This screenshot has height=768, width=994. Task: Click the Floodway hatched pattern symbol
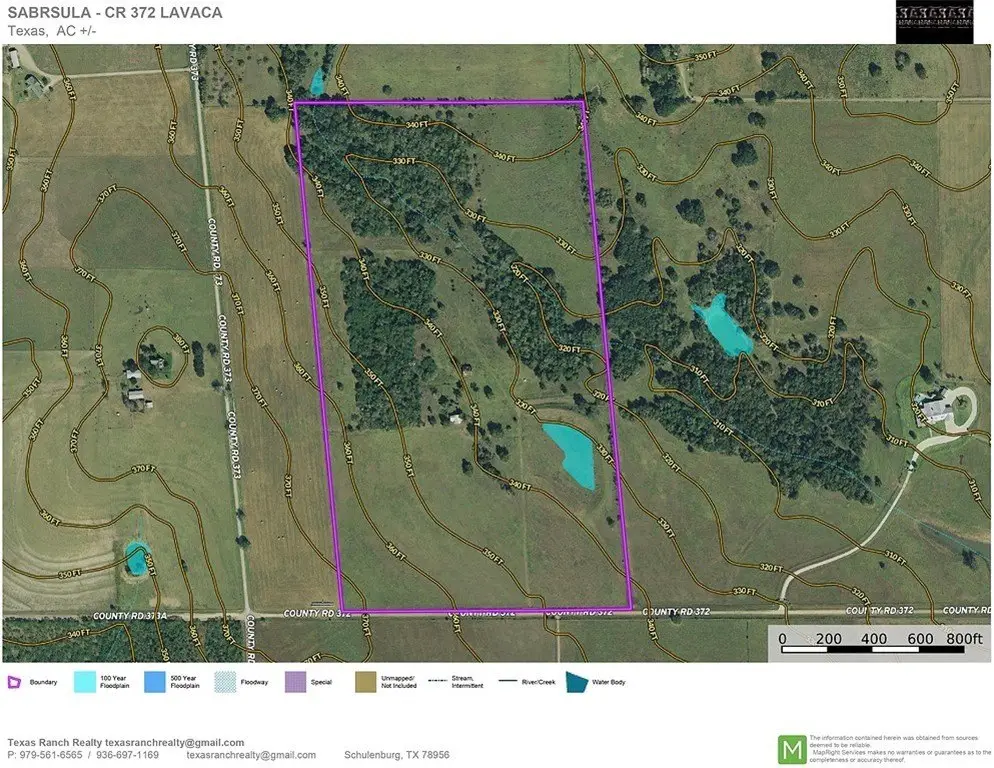227,682
